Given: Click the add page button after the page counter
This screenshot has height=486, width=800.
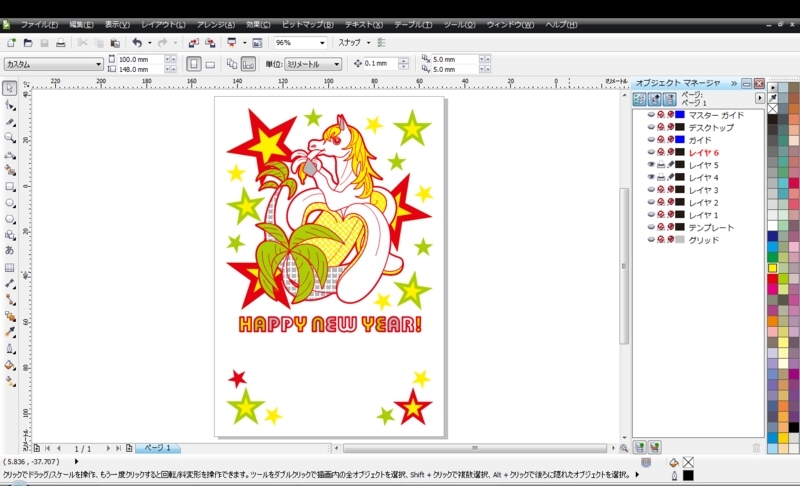Looking at the screenshot, I should tap(129, 448).
